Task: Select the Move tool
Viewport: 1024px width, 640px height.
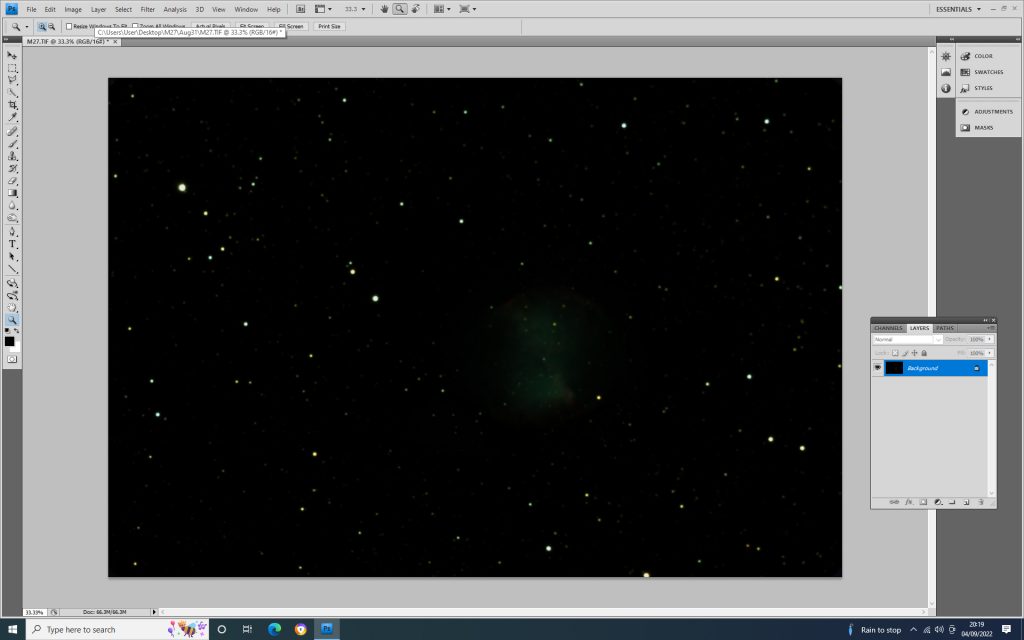Action: pyautogui.click(x=13, y=56)
